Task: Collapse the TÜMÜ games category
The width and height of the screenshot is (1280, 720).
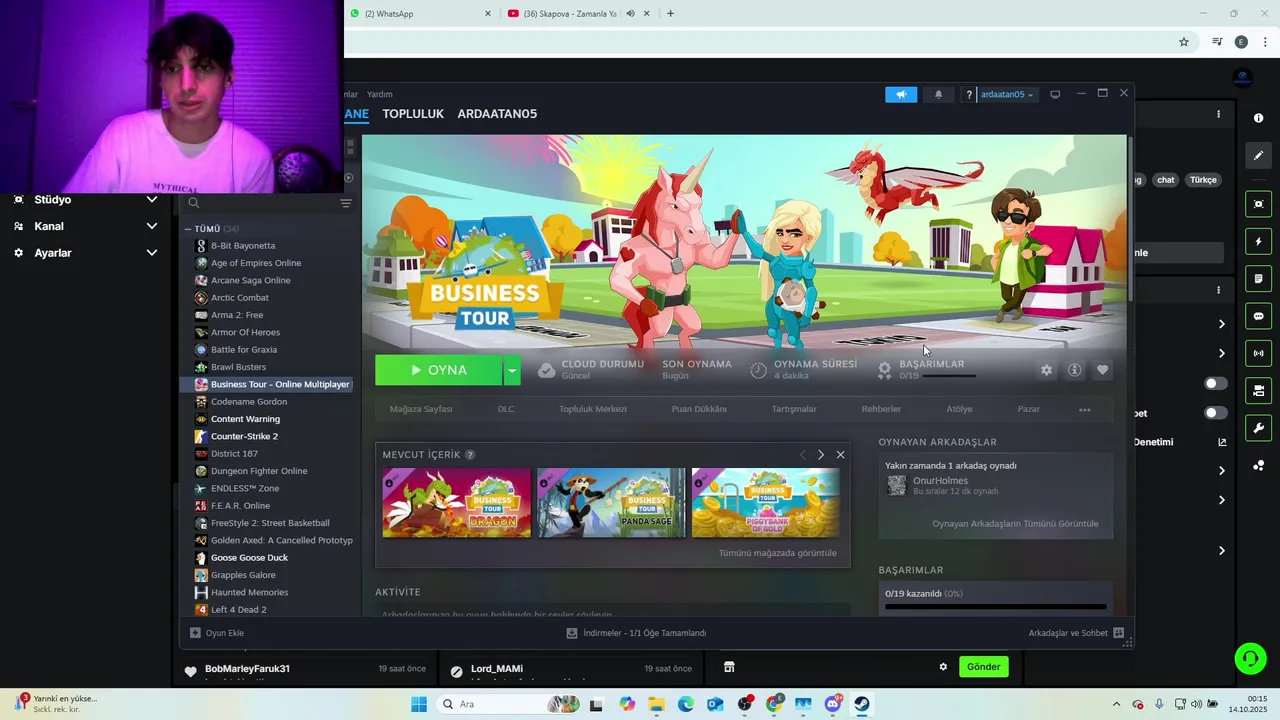Action: coord(188,229)
